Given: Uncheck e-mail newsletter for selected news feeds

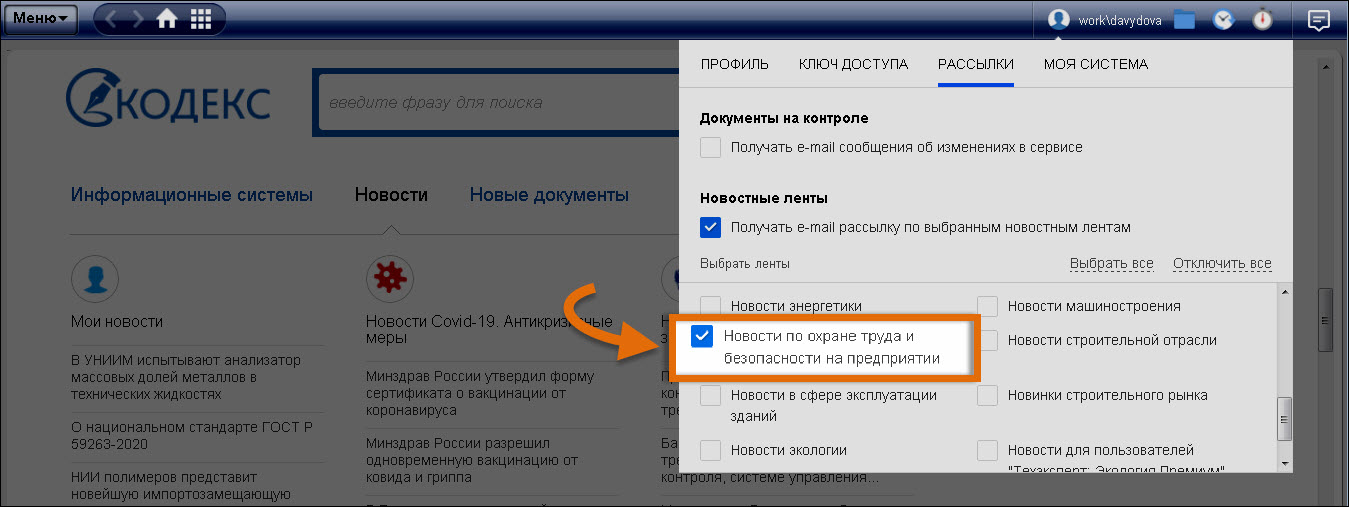Looking at the screenshot, I should tap(711, 228).
